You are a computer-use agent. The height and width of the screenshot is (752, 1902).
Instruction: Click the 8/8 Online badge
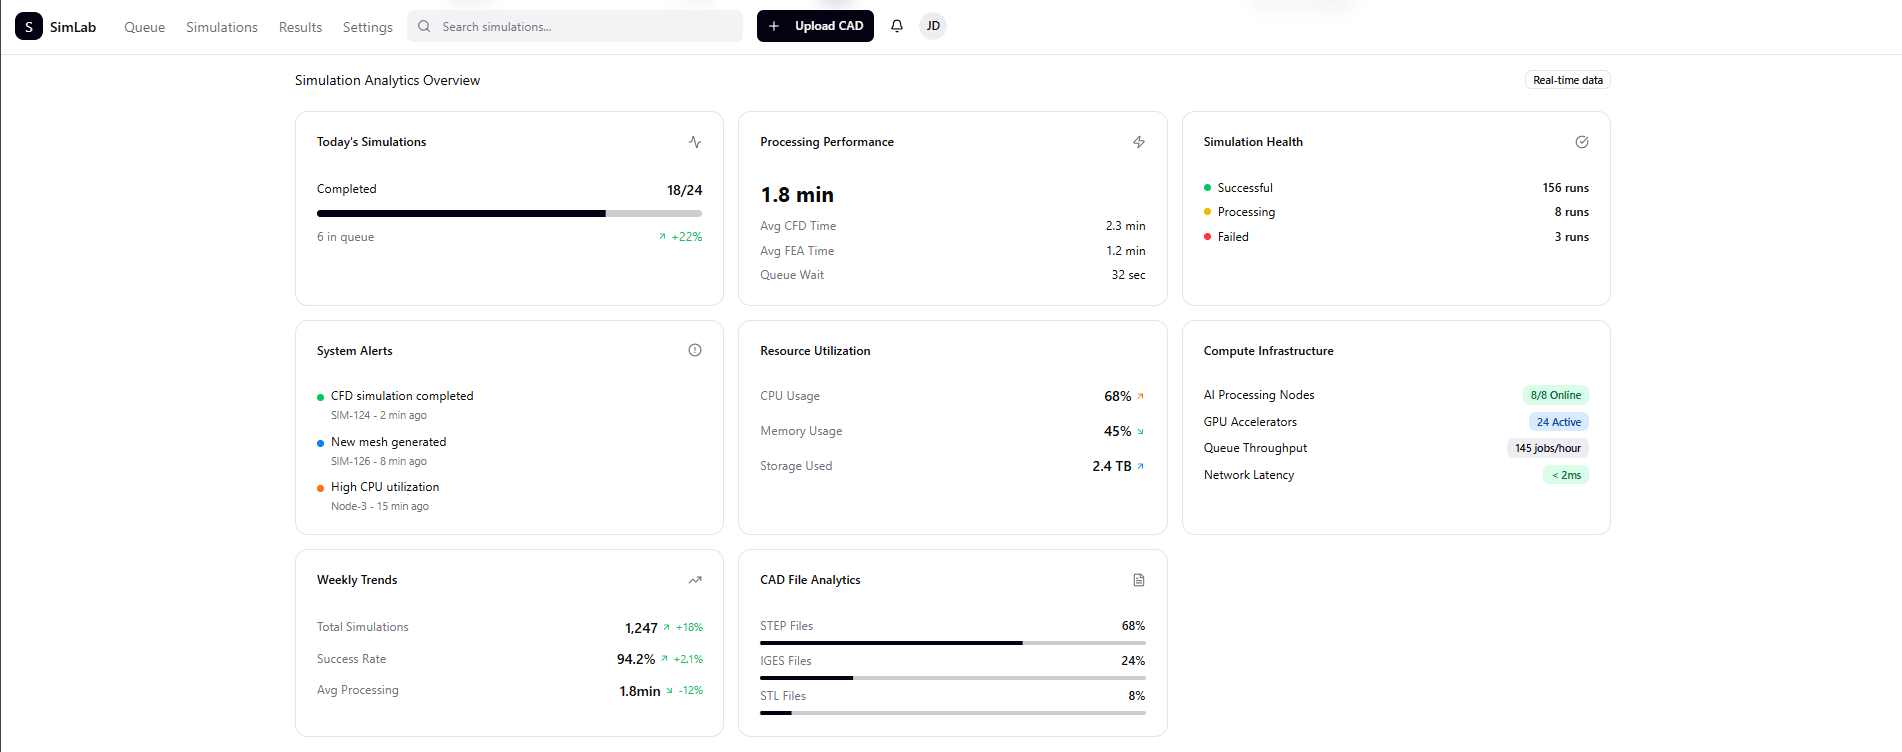(x=1555, y=395)
